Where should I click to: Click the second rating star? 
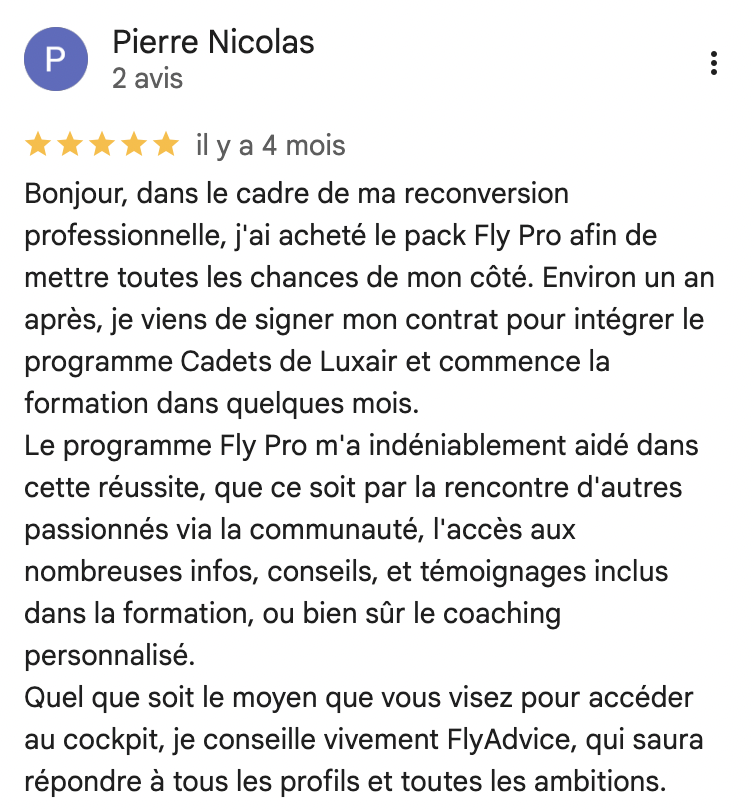coord(70,146)
